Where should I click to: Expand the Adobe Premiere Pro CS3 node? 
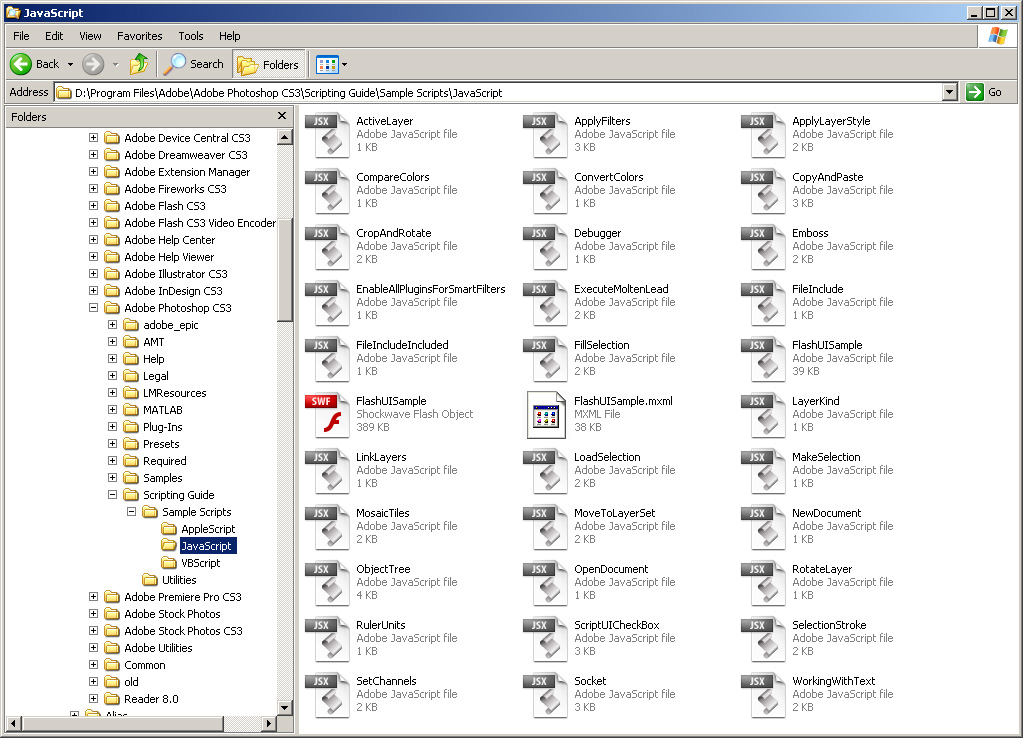click(x=93, y=596)
